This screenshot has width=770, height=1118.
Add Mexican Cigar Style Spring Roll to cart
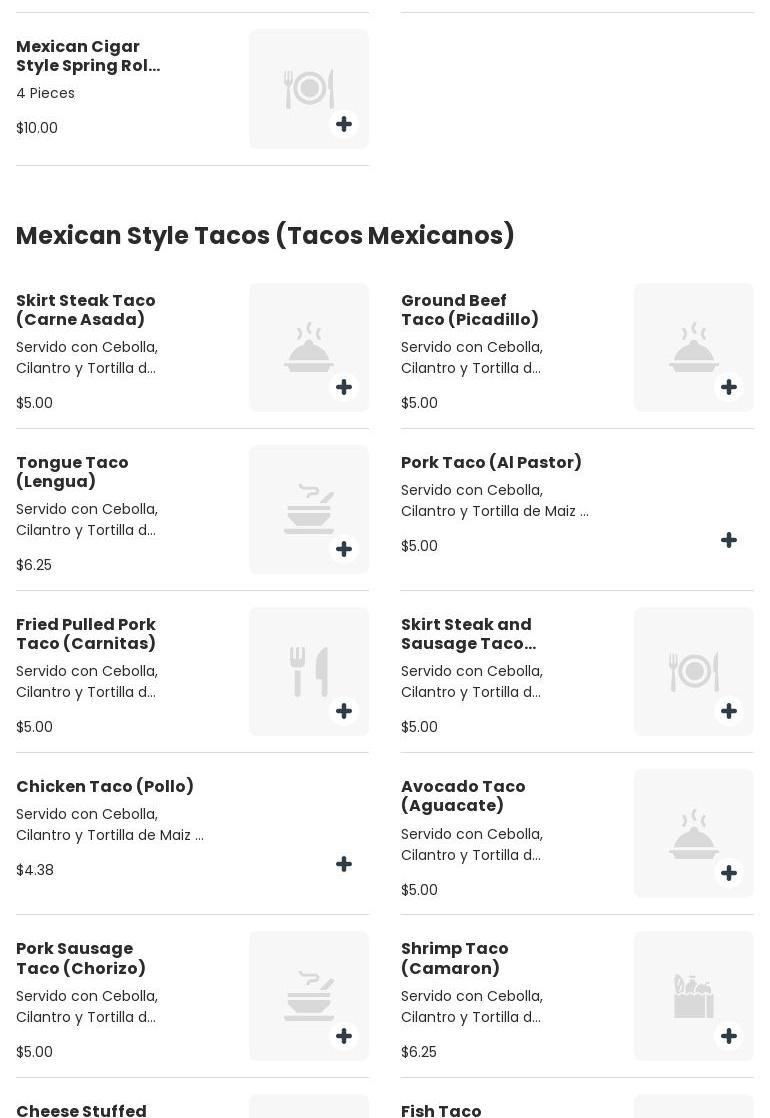[x=344, y=124]
